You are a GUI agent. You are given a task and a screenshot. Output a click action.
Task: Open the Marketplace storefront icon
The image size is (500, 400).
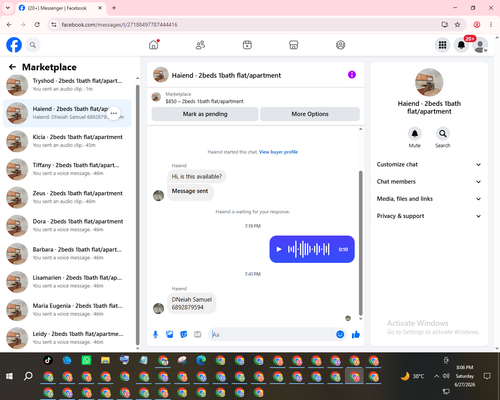pyautogui.click(x=294, y=45)
